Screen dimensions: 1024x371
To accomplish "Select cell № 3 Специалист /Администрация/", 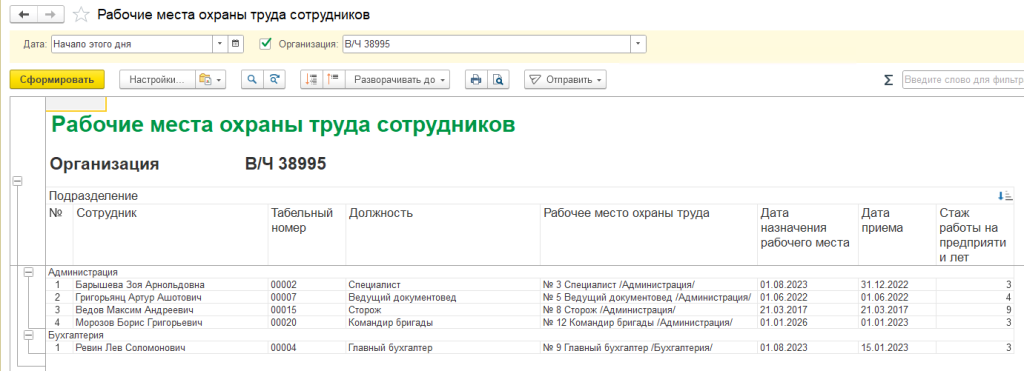I will [x=648, y=285].
